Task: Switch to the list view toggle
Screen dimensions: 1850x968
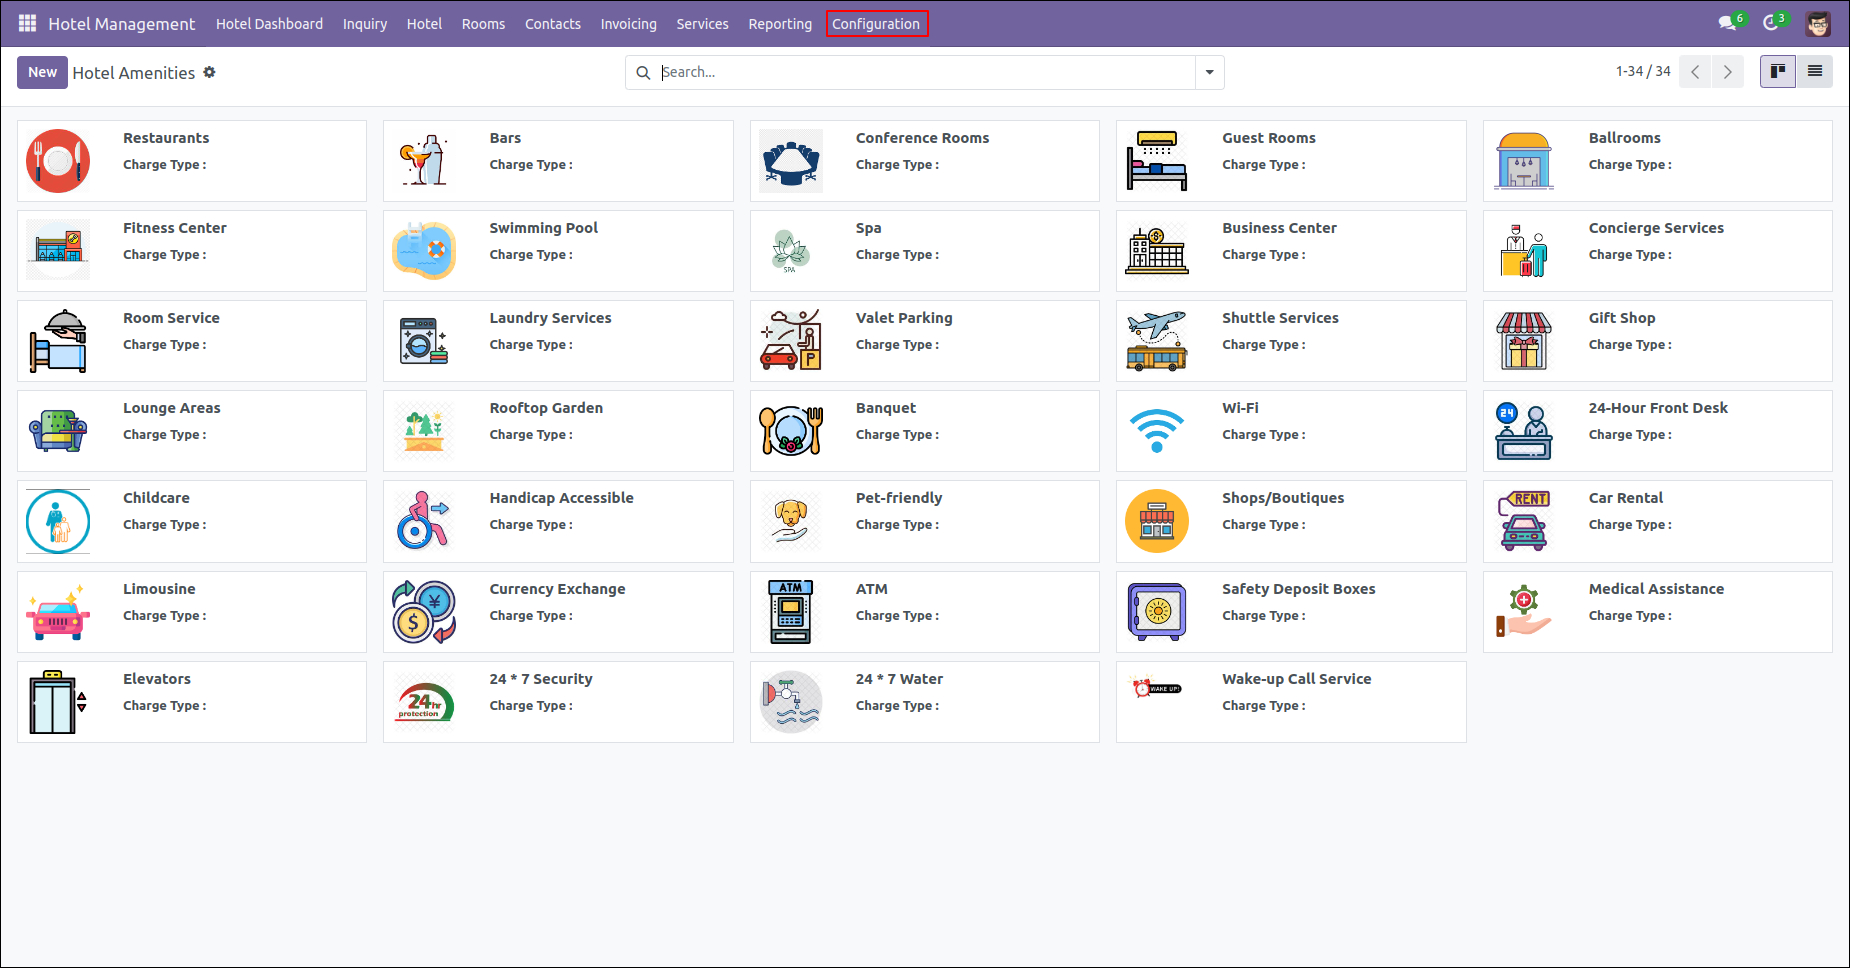Action: (1816, 71)
